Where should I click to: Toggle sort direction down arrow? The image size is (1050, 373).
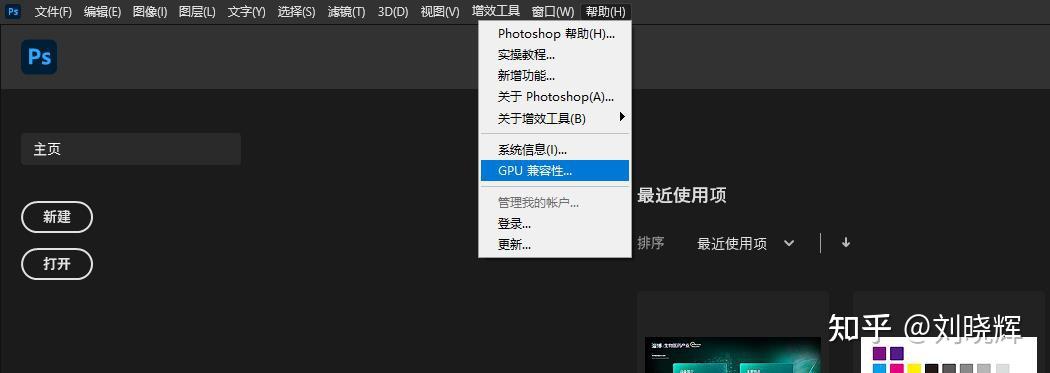pos(846,242)
